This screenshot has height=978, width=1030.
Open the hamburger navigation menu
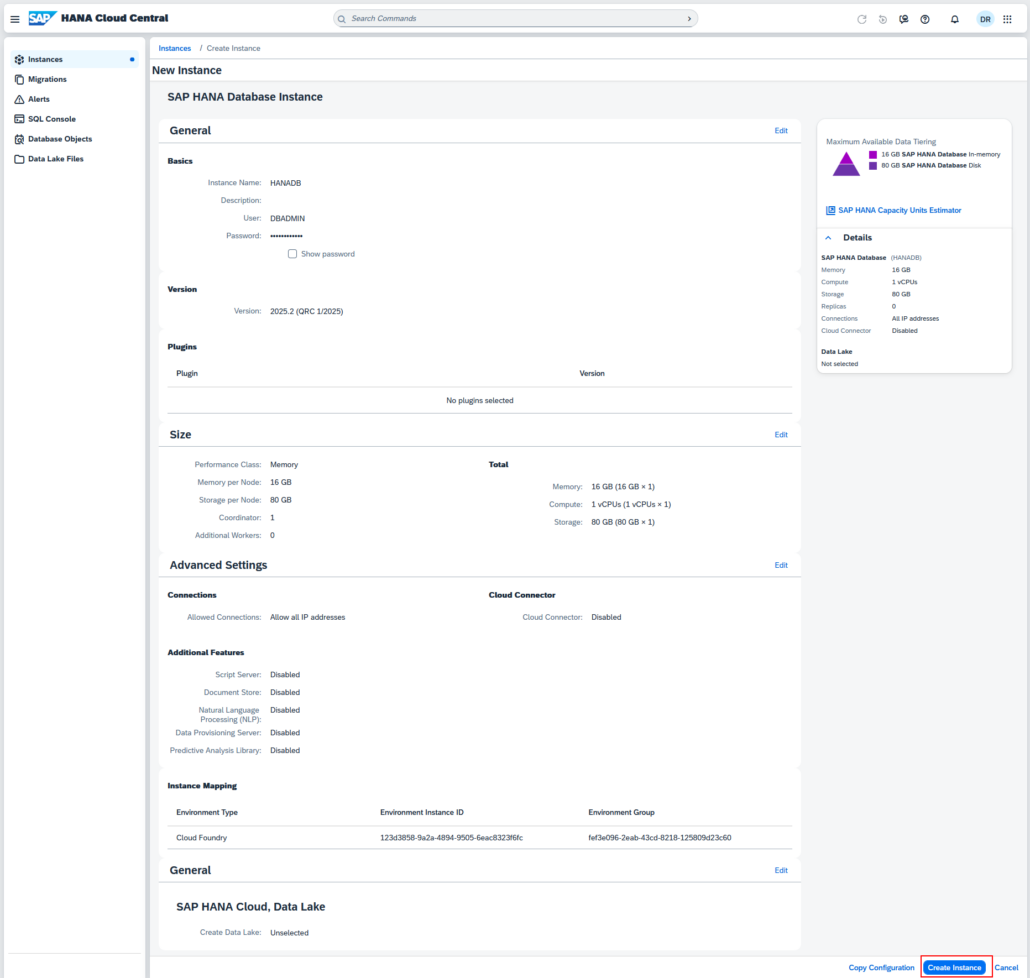[14, 19]
